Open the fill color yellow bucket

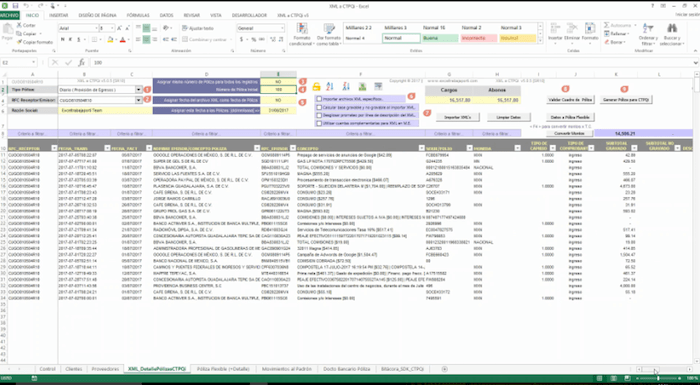110,40
